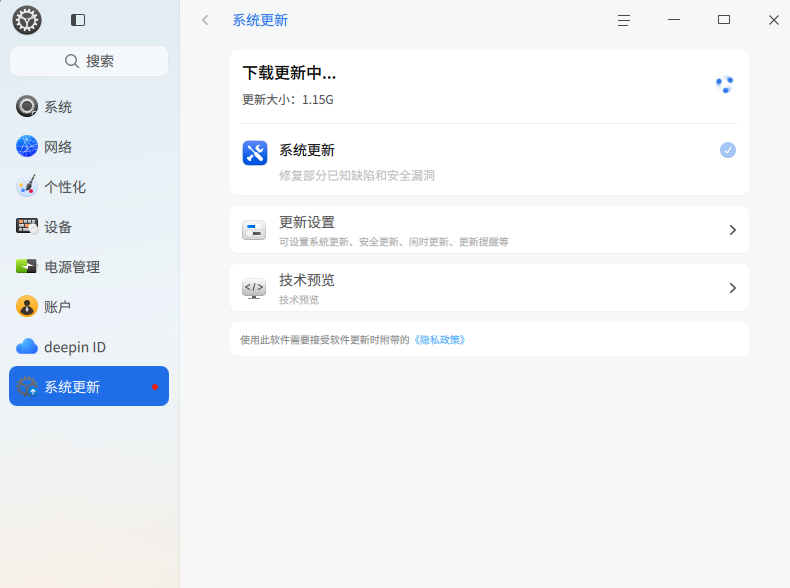Click 使用此软件需要接受软件更新时附带的 text

click(325, 340)
